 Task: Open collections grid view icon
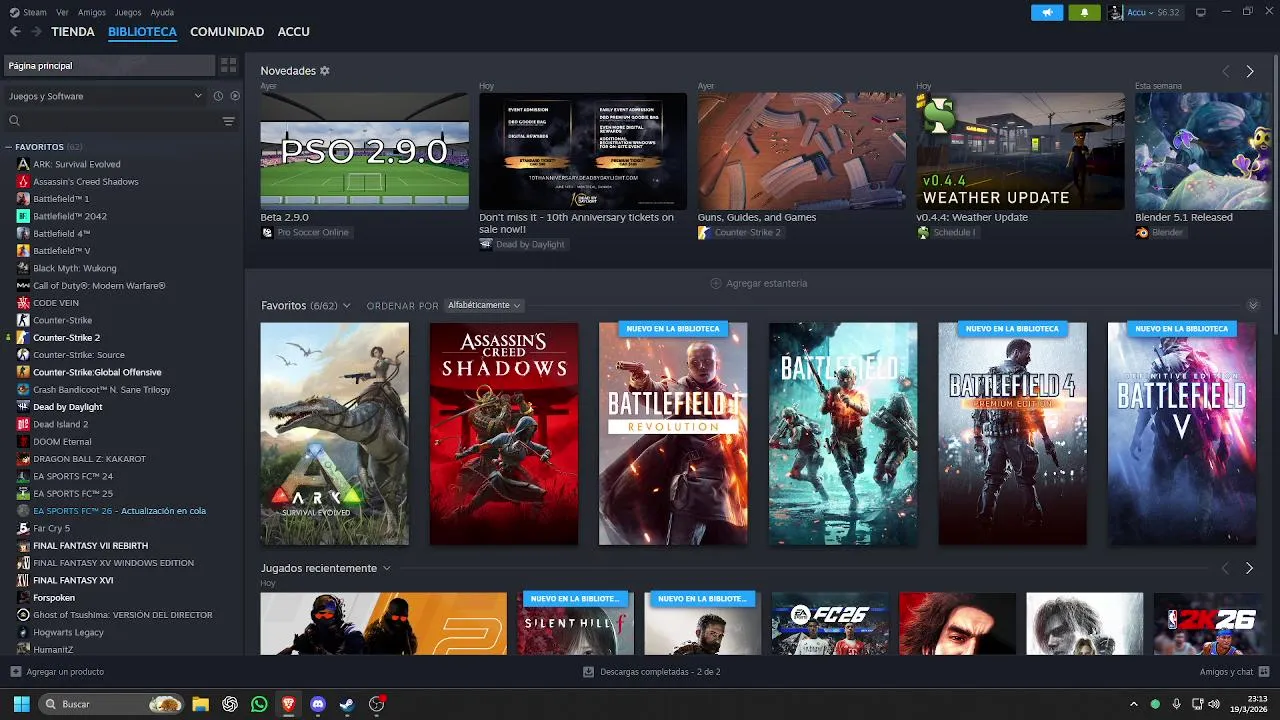[229, 65]
